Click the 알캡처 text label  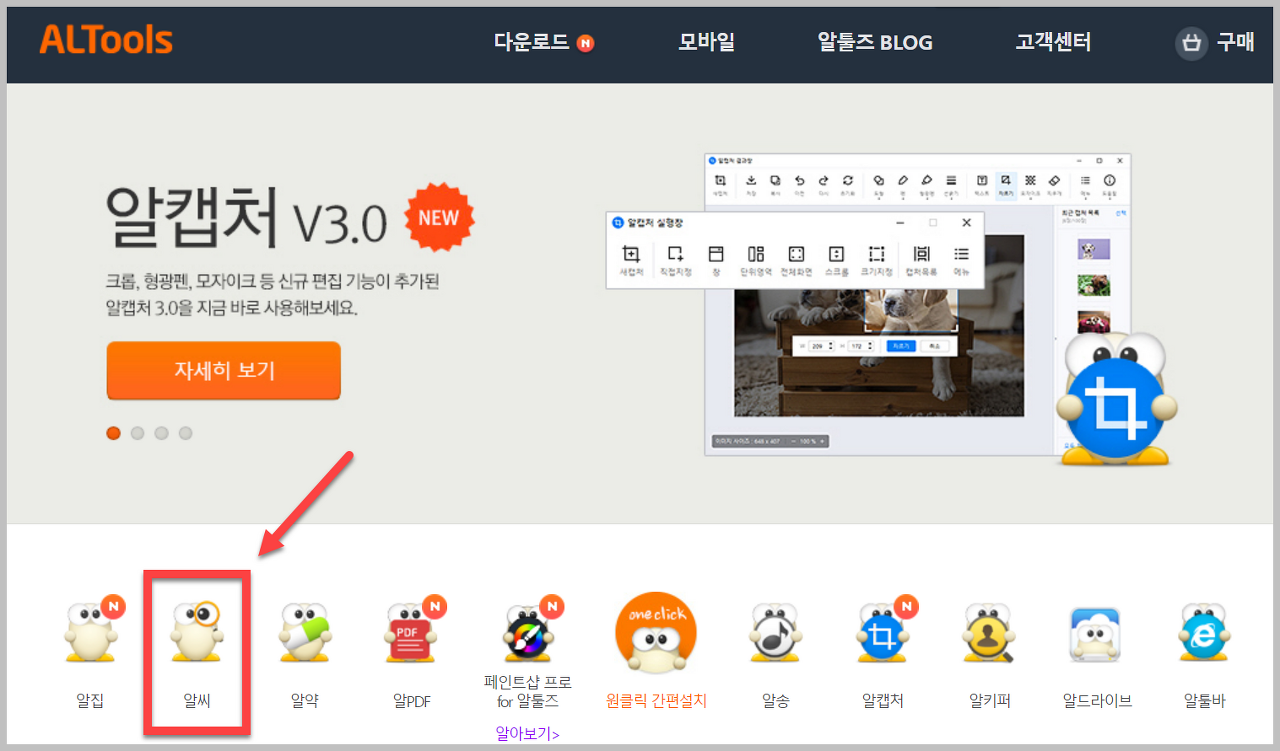pos(882,701)
